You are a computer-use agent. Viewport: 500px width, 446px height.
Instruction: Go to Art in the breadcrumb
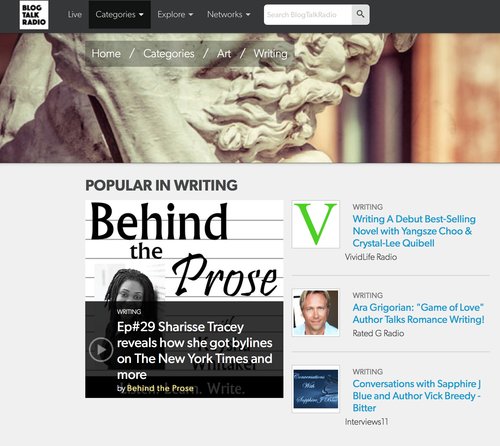tap(224, 54)
